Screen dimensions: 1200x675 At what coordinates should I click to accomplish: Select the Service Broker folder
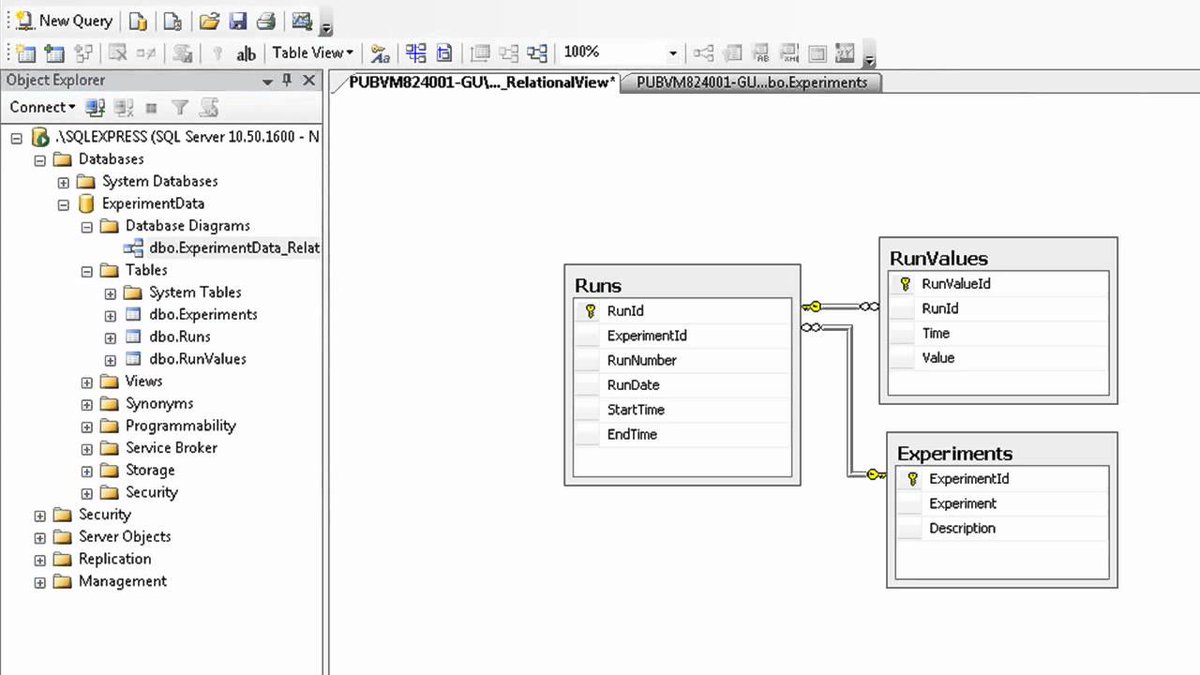tap(172, 448)
